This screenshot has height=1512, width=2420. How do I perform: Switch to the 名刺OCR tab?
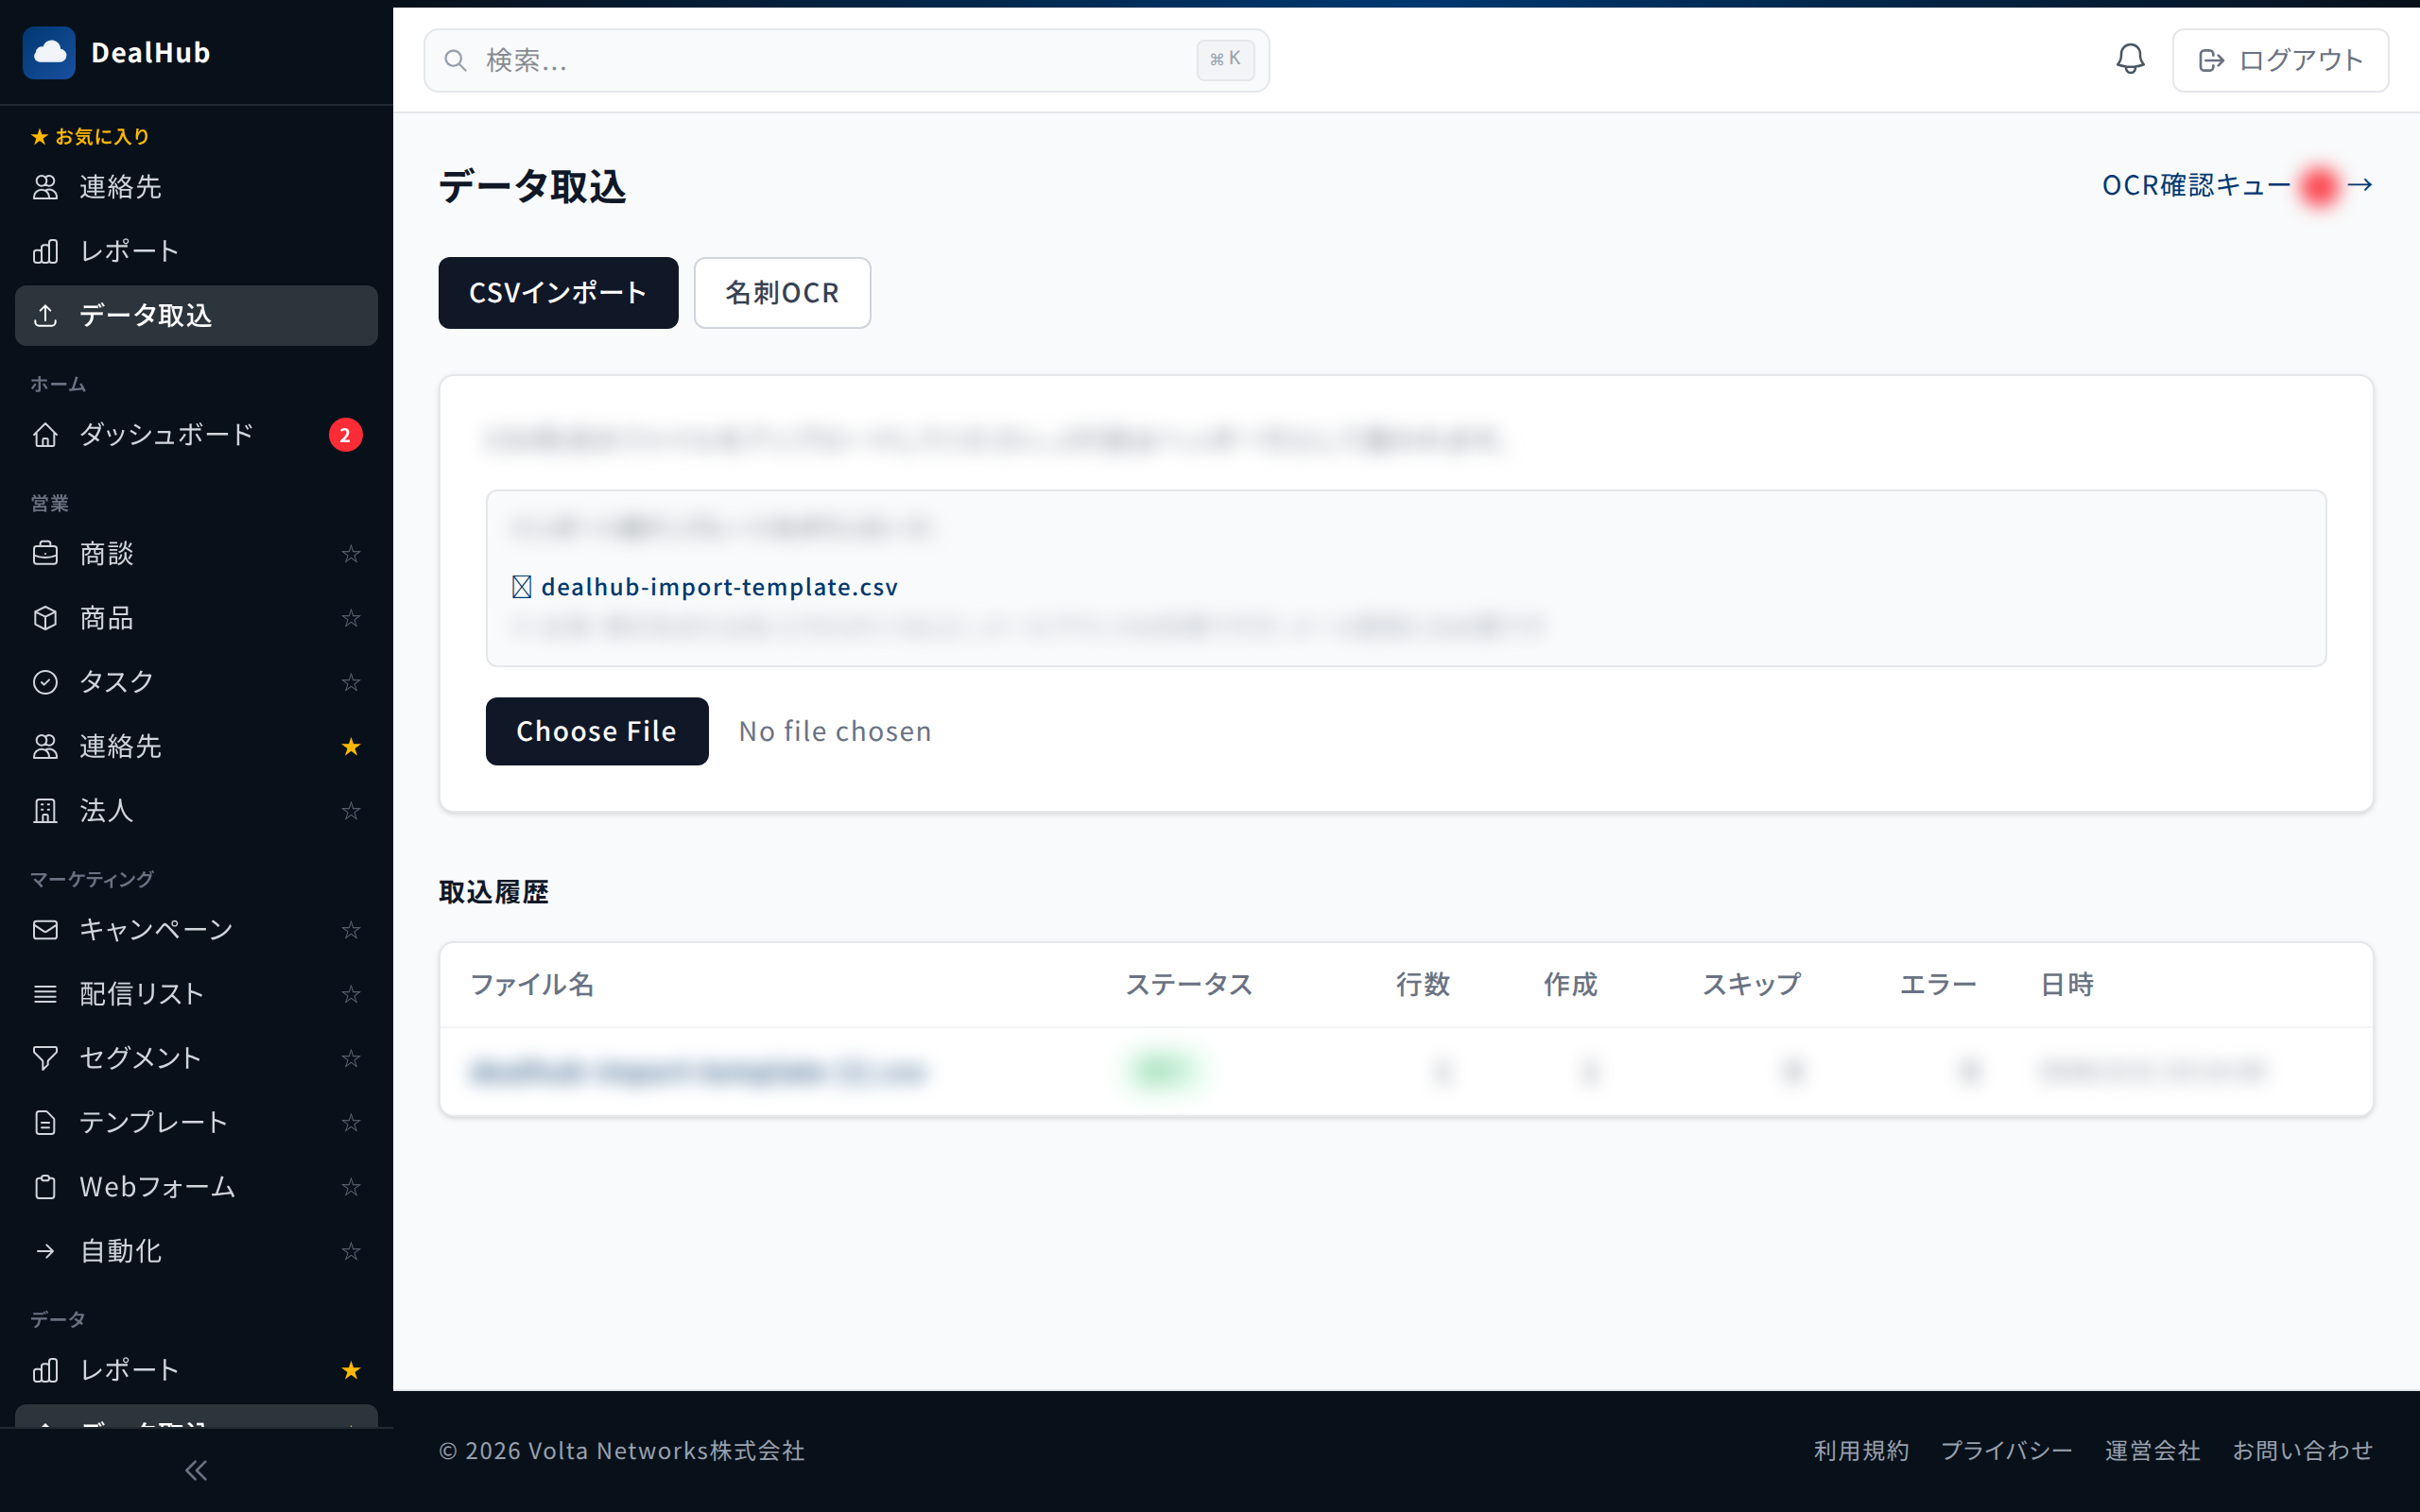(782, 293)
